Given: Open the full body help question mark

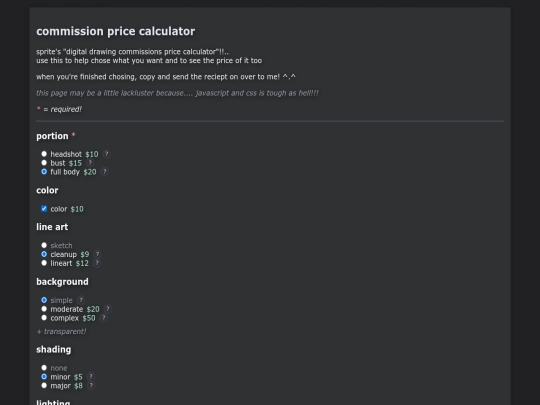Looking at the screenshot, I should coord(105,172).
